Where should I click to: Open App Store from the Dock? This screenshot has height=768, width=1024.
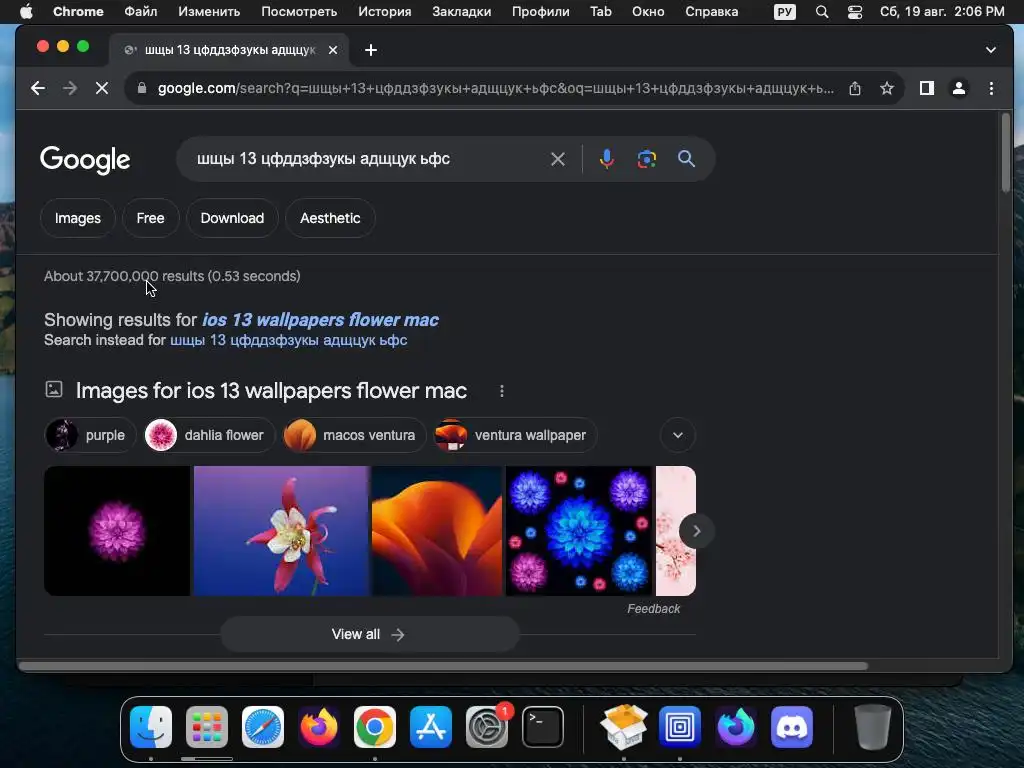pyautogui.click(x=431, y=727)
